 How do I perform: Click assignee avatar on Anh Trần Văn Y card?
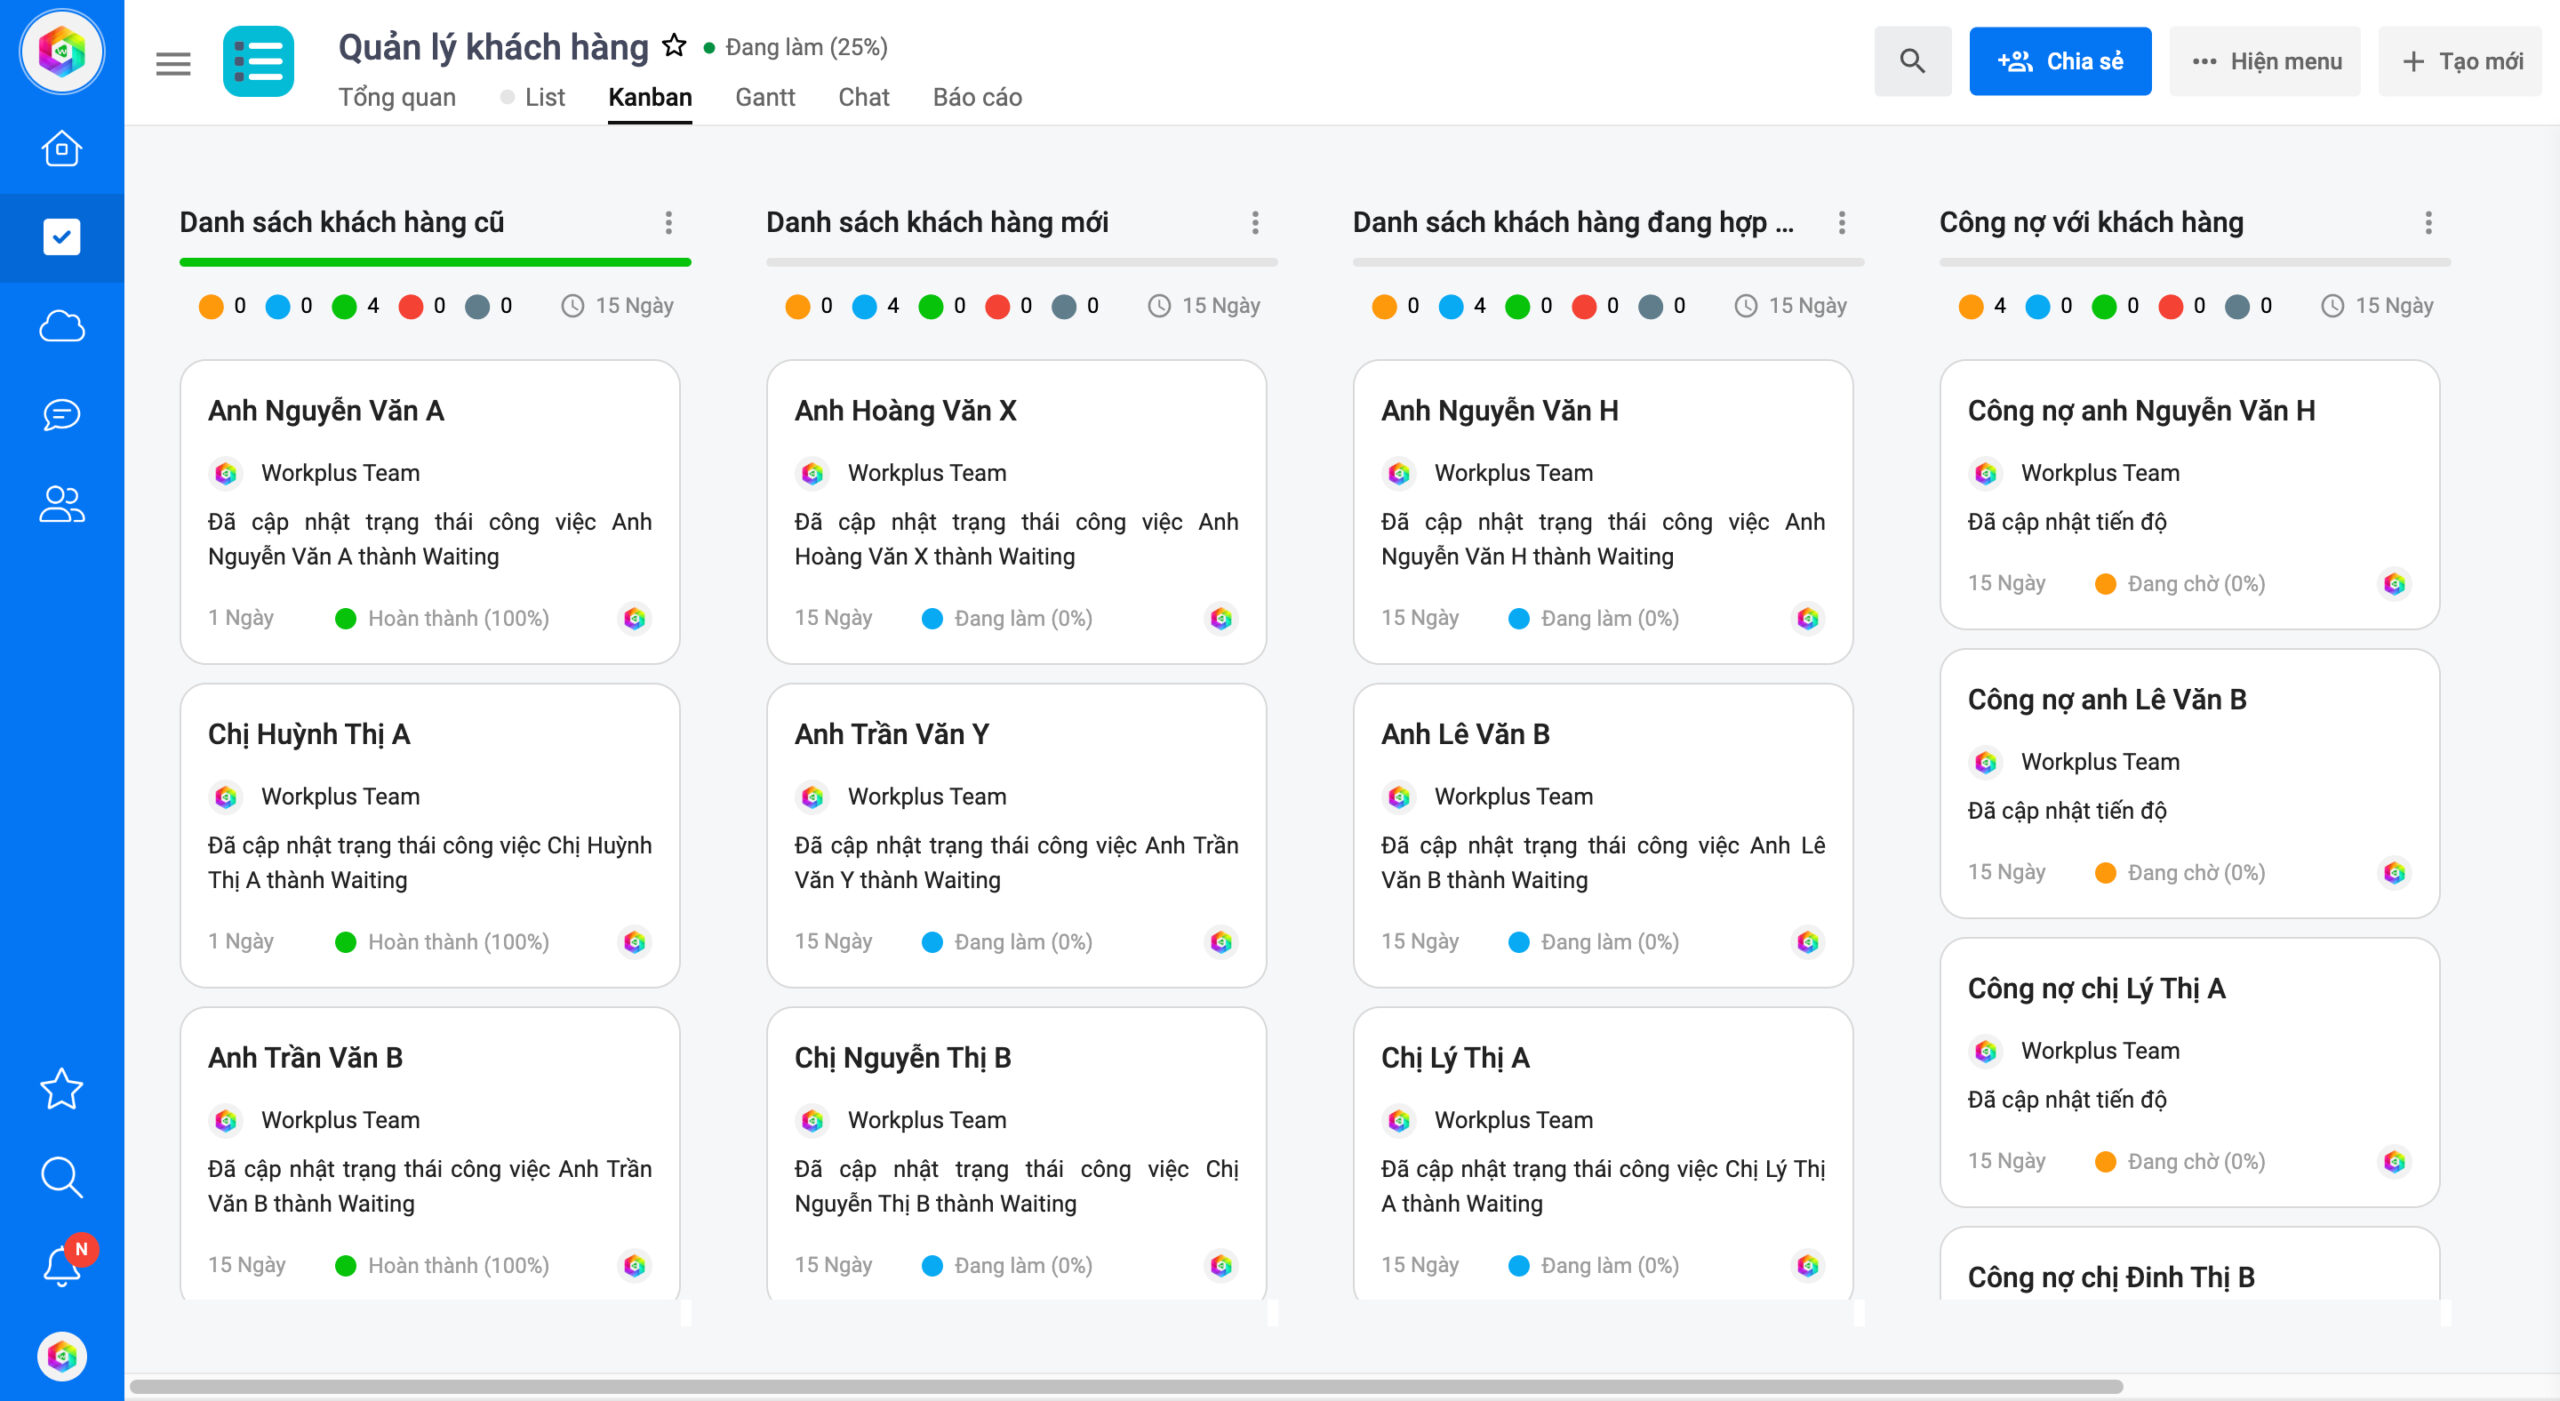pos(1221,942)
